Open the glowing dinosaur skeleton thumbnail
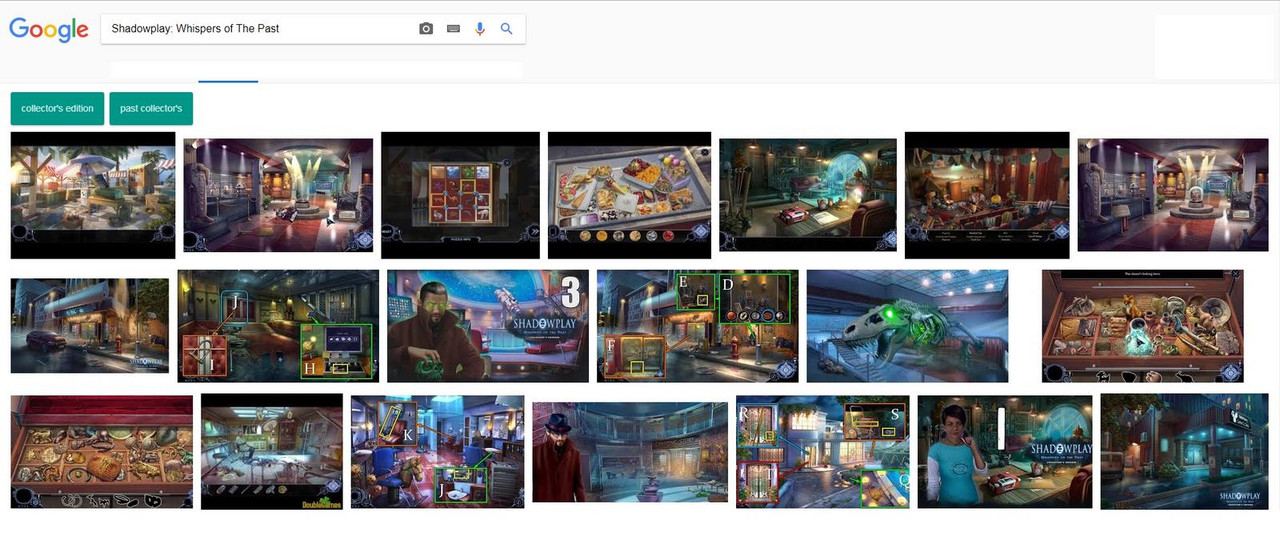Image resolution: width=1280 pixels, height=540 pixels. [907, 326]
